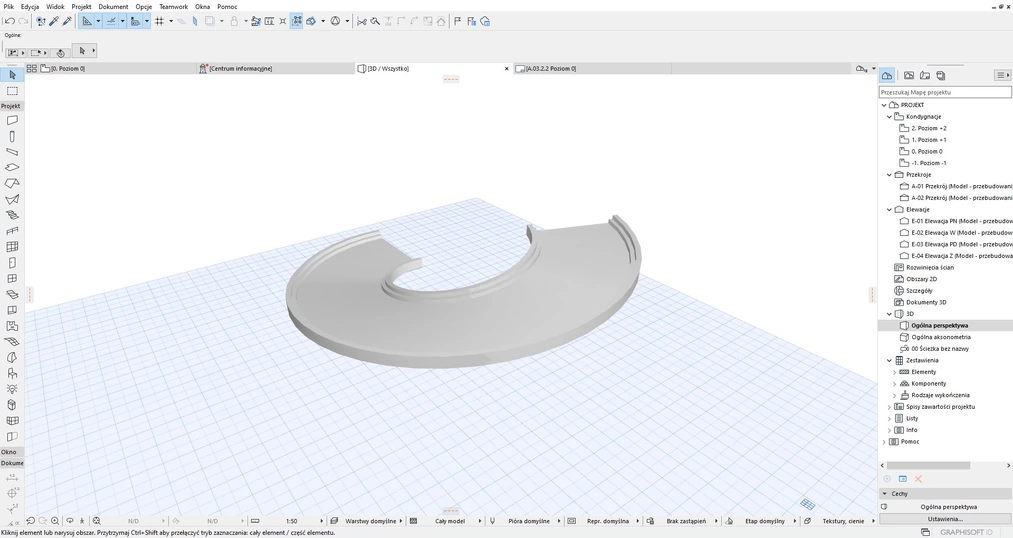Open the Plik menu

click(x=8, y=6)
